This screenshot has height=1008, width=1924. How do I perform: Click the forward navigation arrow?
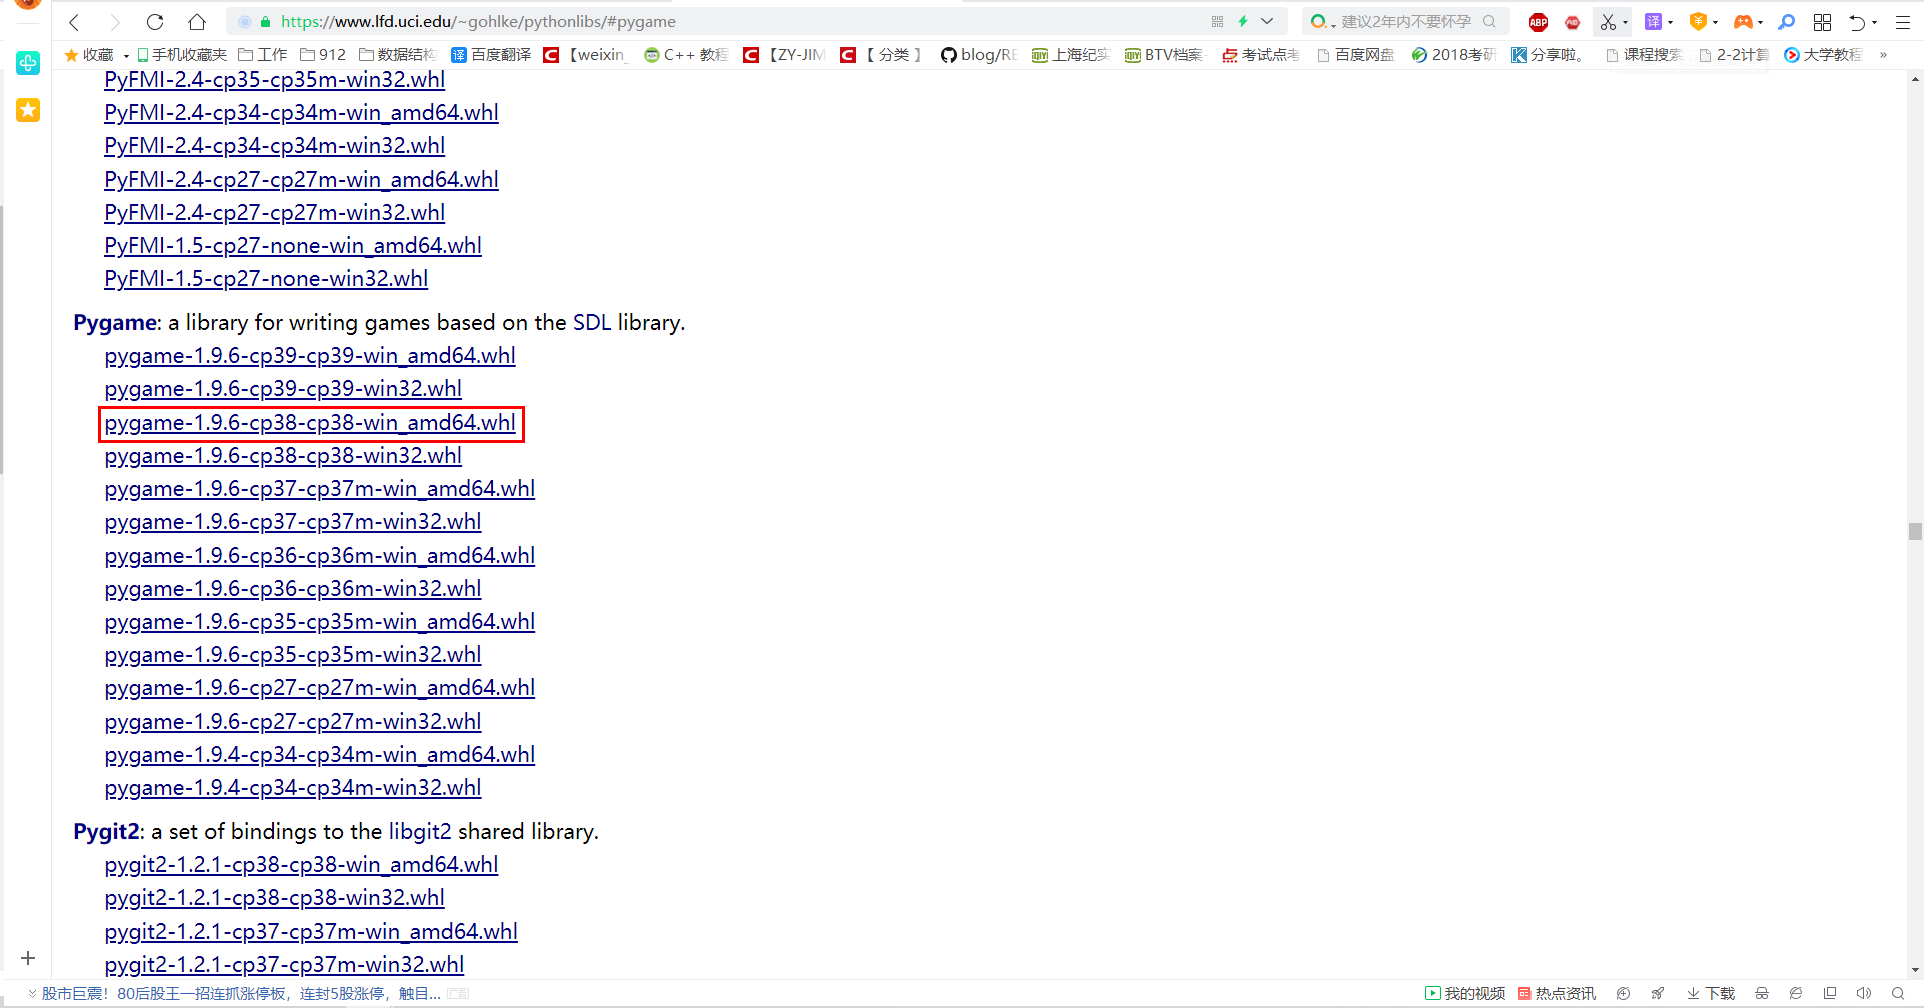[115, 22]
